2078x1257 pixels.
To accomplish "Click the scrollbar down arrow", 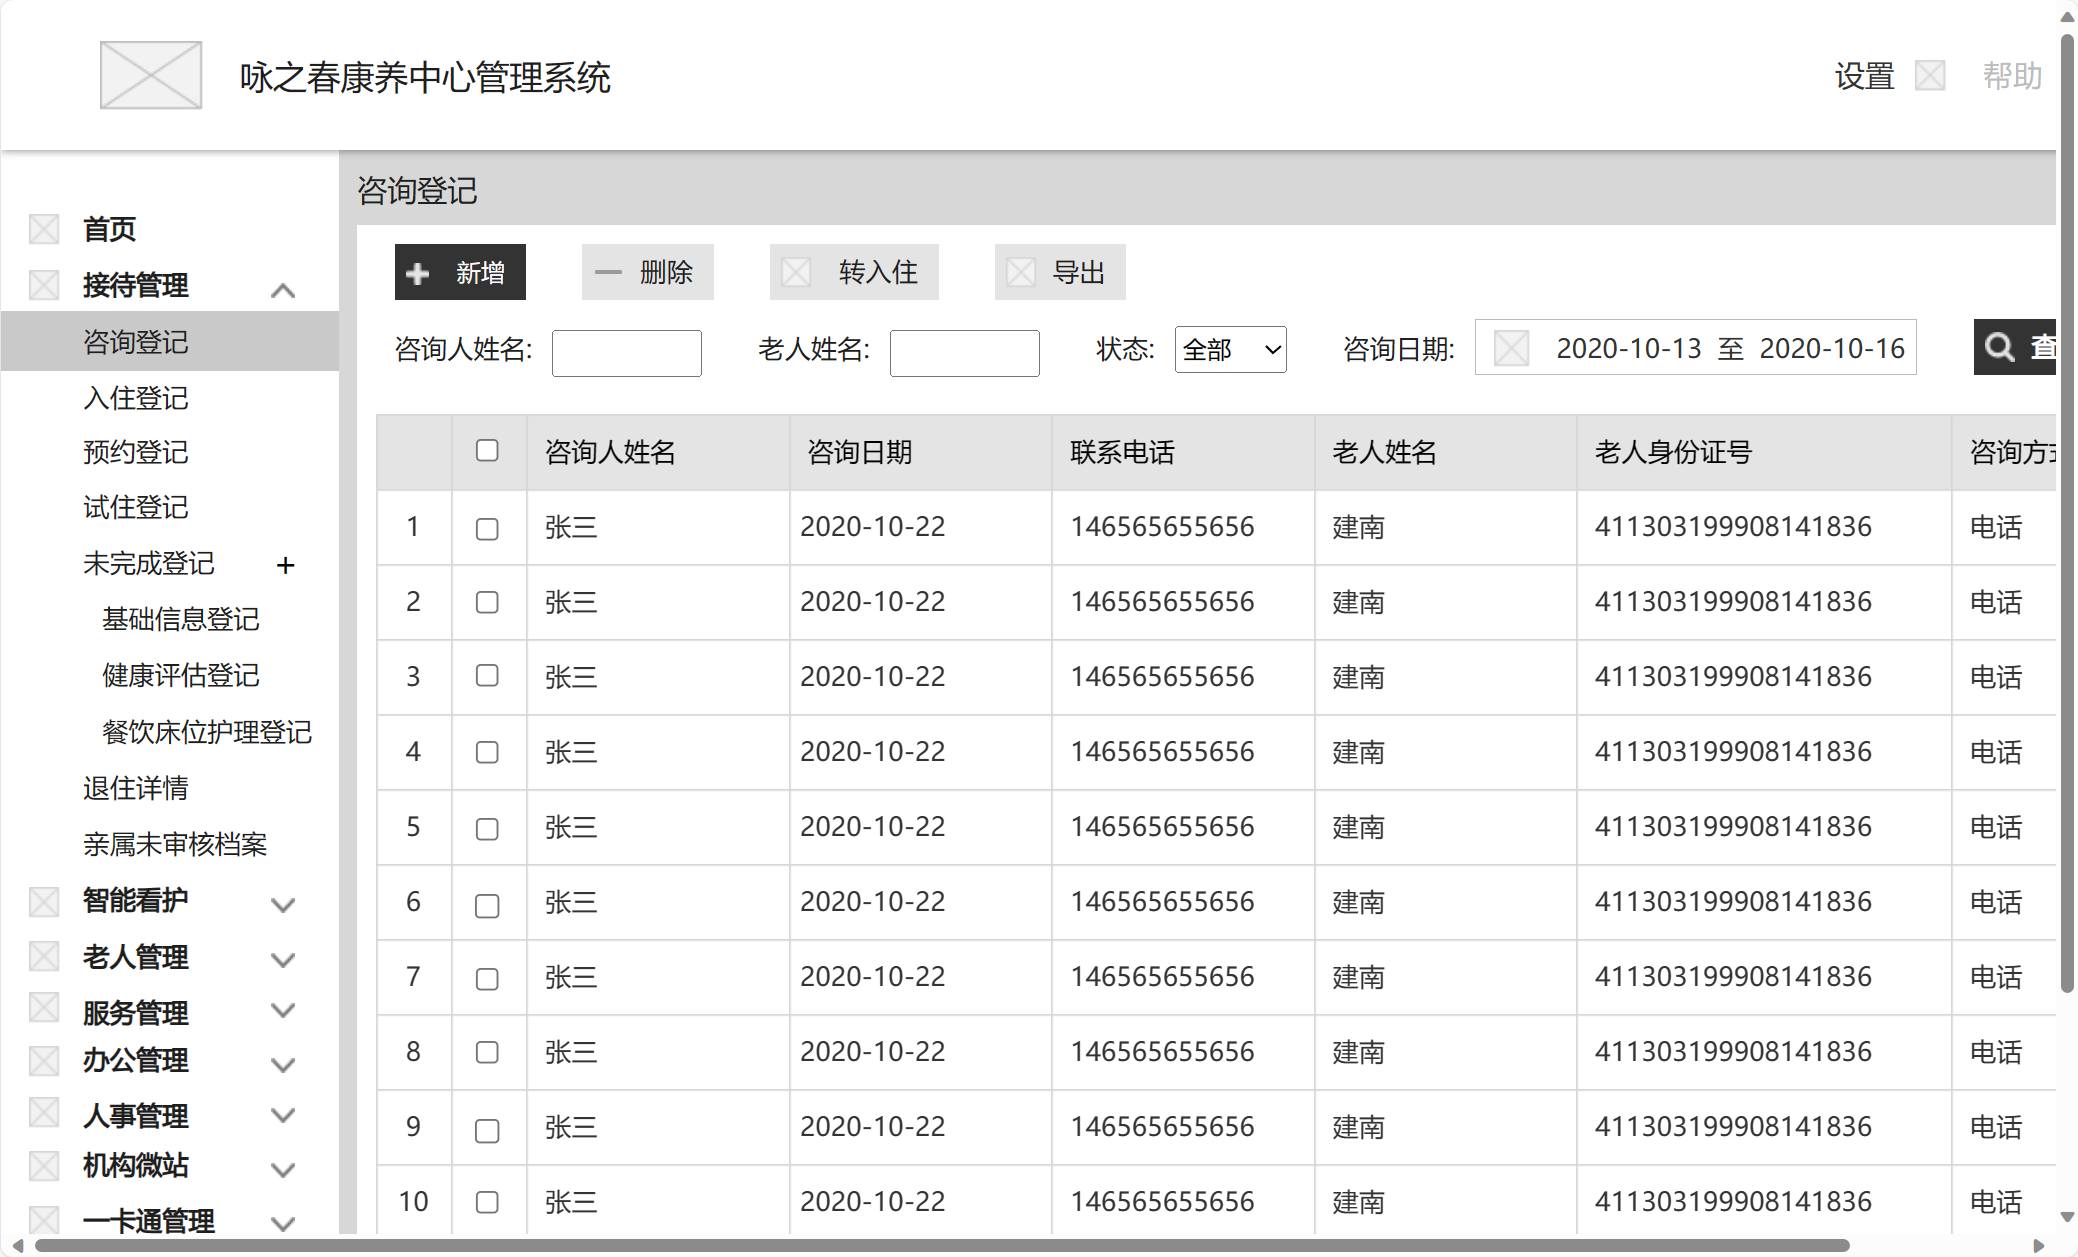I will (2067, 1217).
